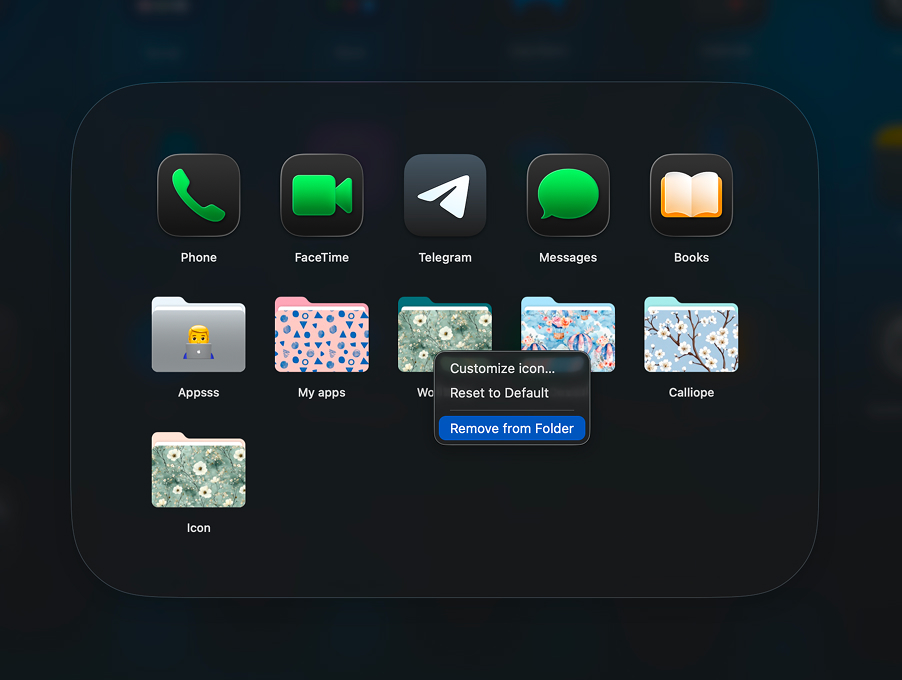Launch FaceTime from the folder

(321, 194)
